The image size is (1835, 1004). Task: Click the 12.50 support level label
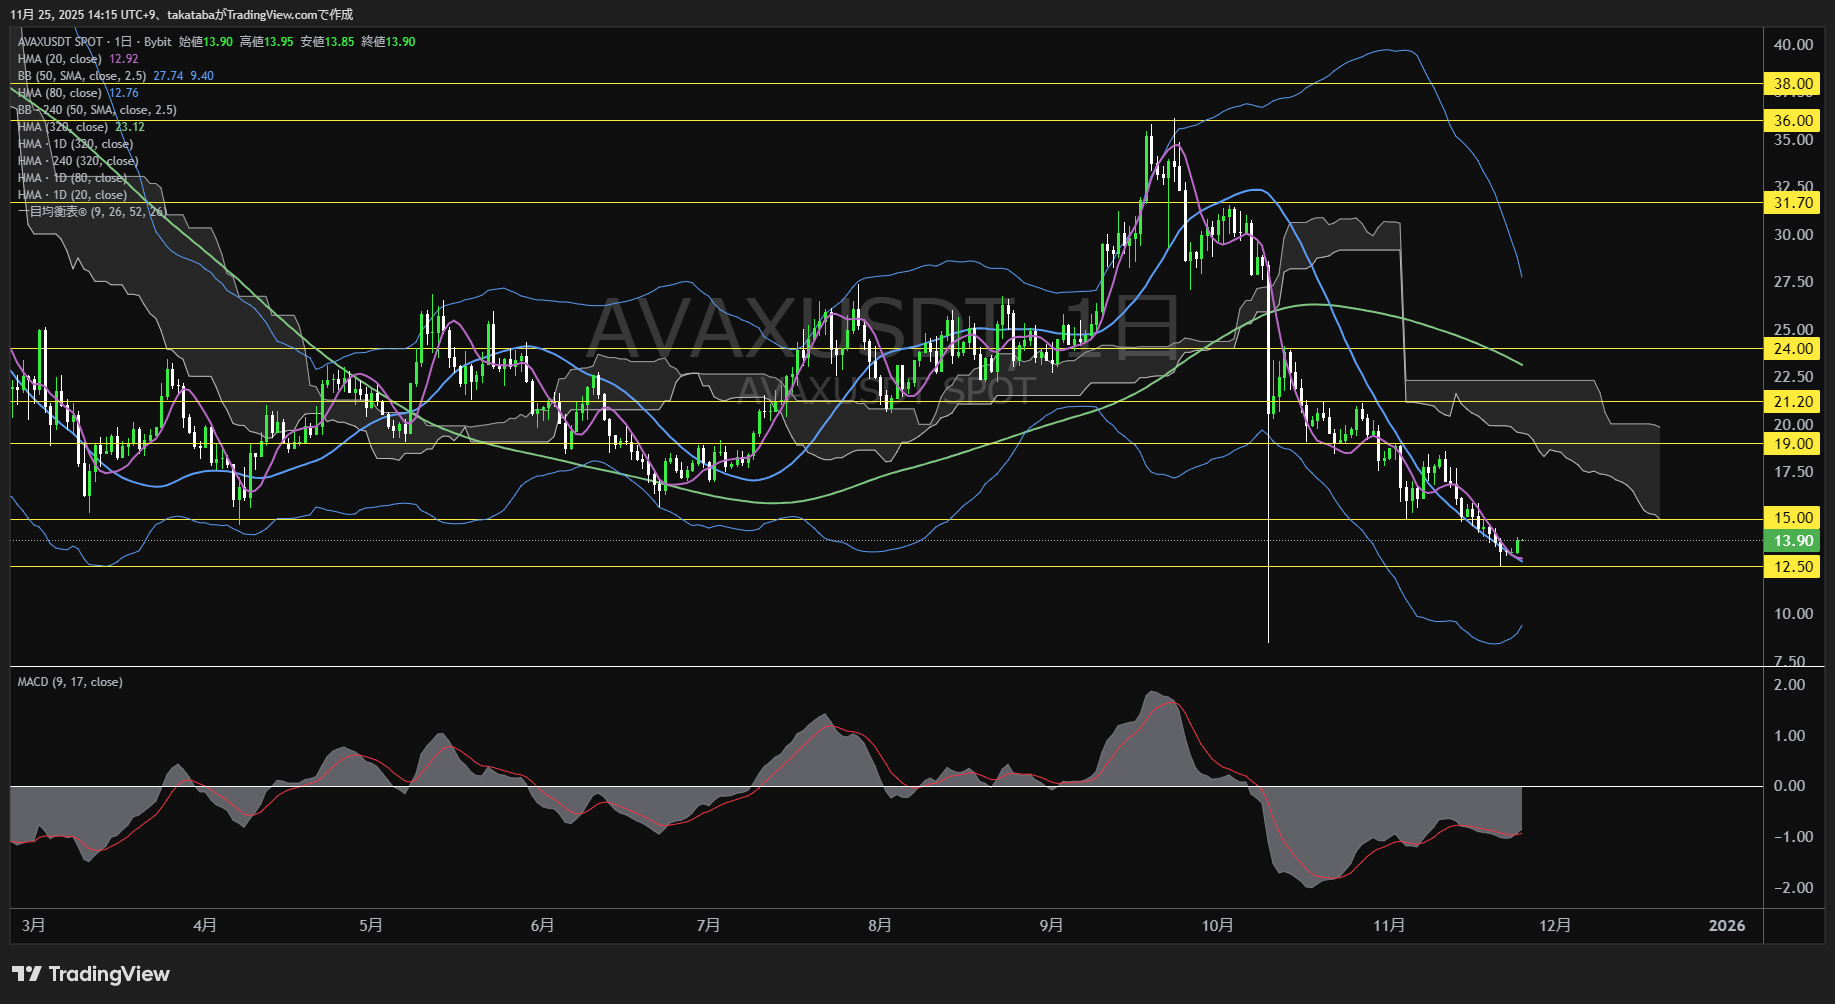(x=1793, y=567)
